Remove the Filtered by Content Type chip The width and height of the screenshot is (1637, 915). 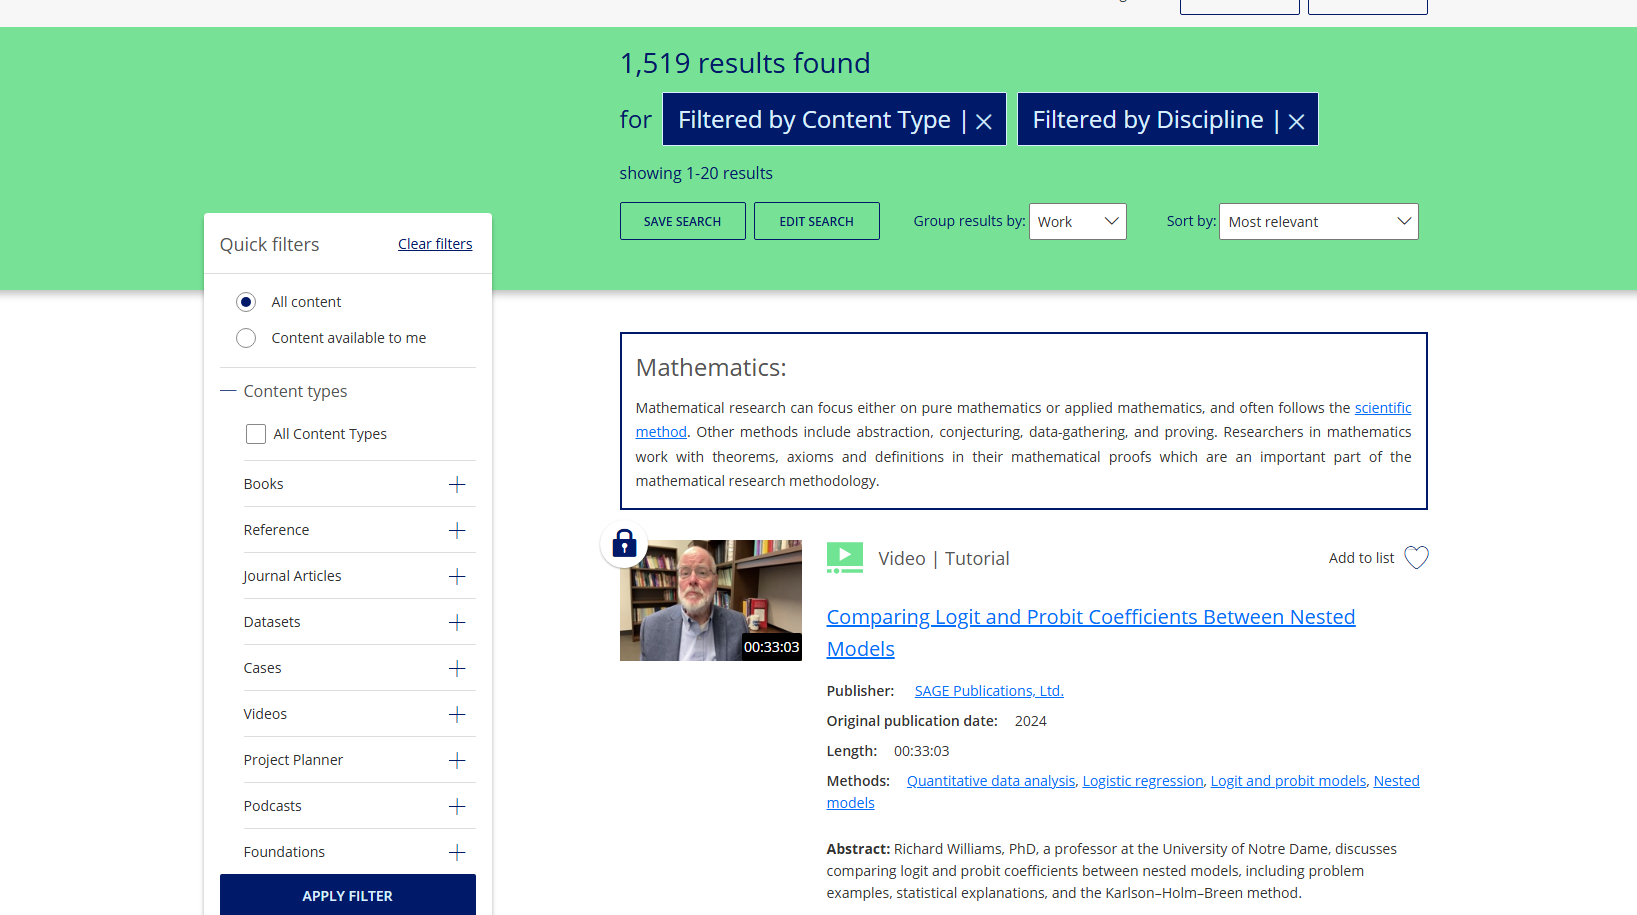(x=984, y=121)
